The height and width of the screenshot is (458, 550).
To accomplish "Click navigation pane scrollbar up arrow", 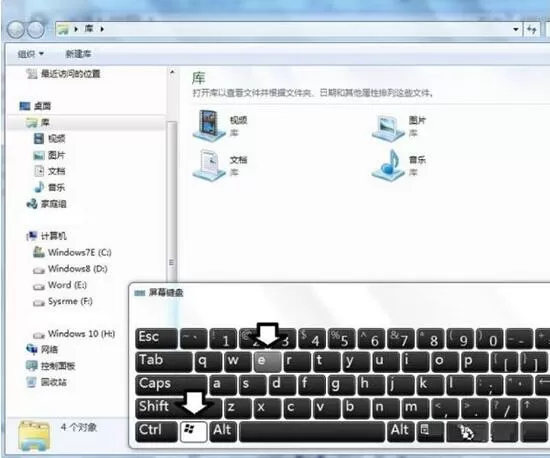I will [x=172, y=72].
